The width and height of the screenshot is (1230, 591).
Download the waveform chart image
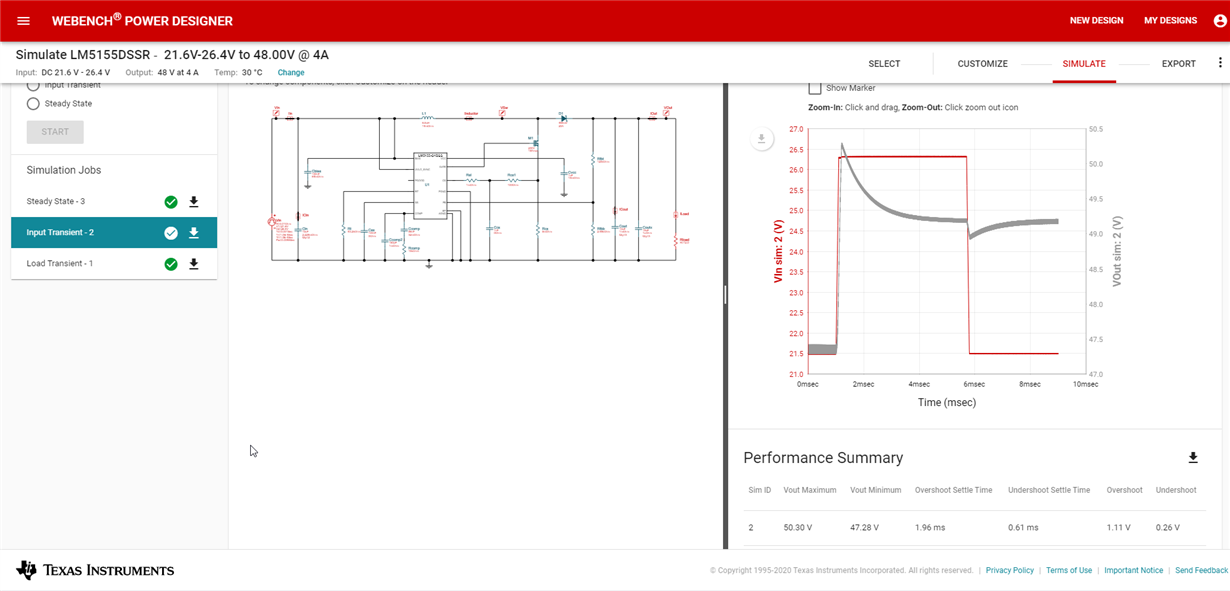(x=762, y=140)
